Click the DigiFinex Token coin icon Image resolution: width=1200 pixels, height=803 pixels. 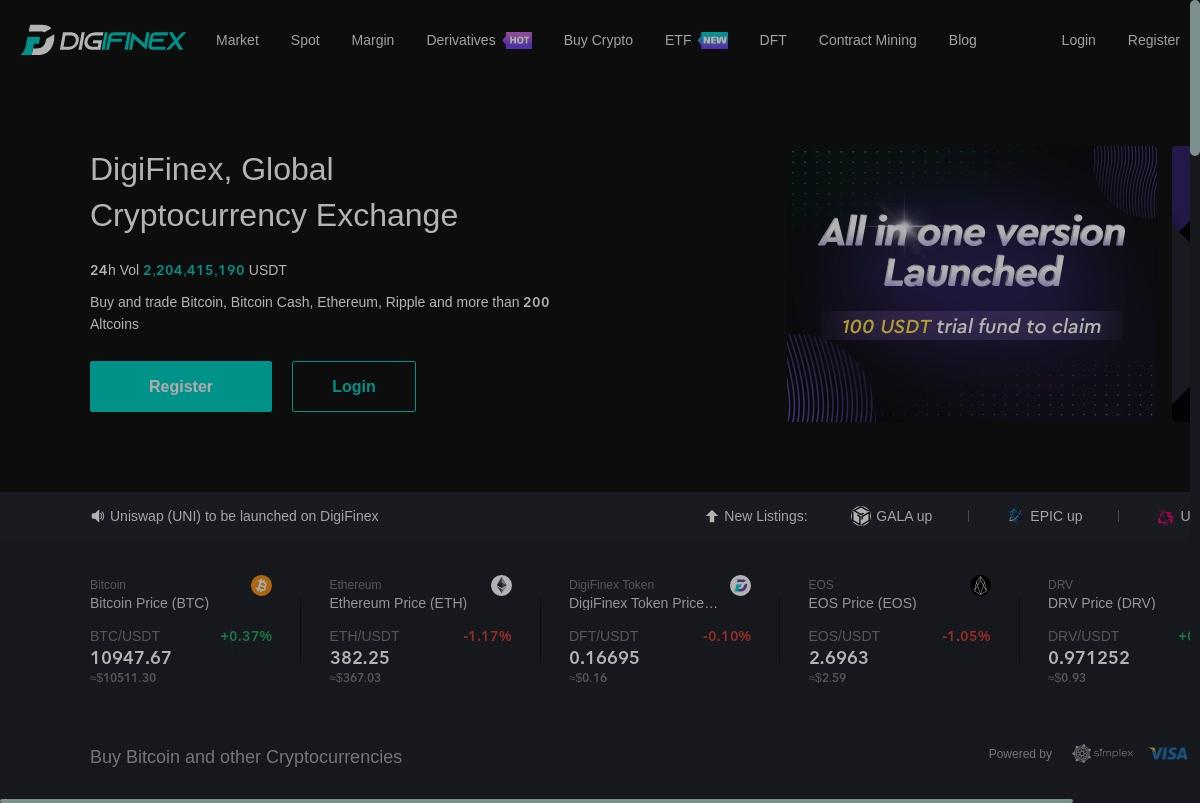740,585
